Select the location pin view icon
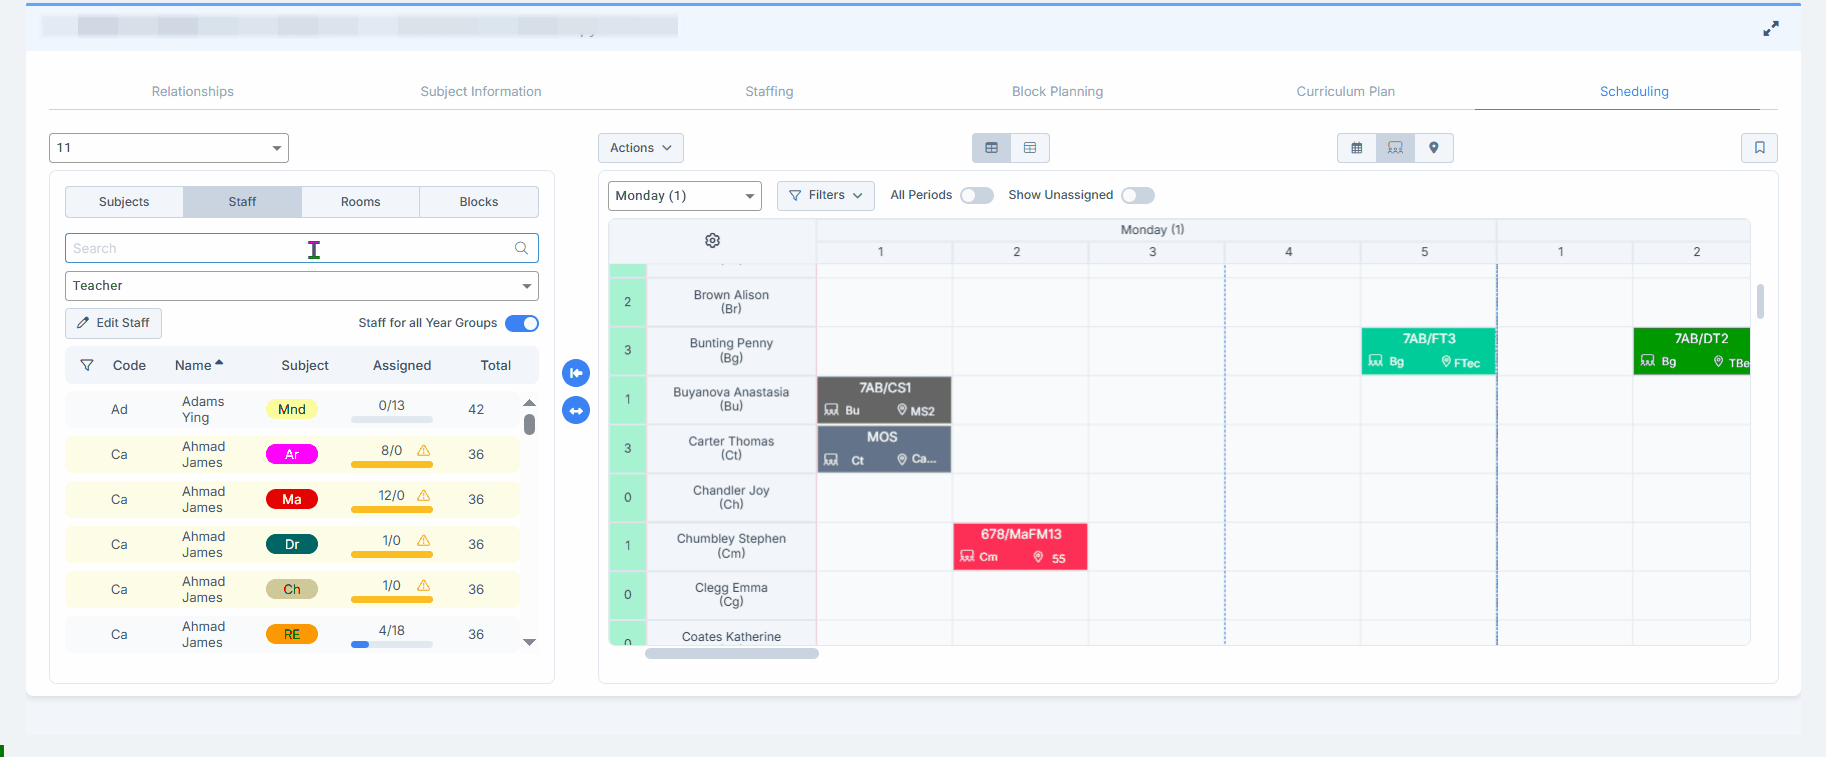 click(1433, 148)
